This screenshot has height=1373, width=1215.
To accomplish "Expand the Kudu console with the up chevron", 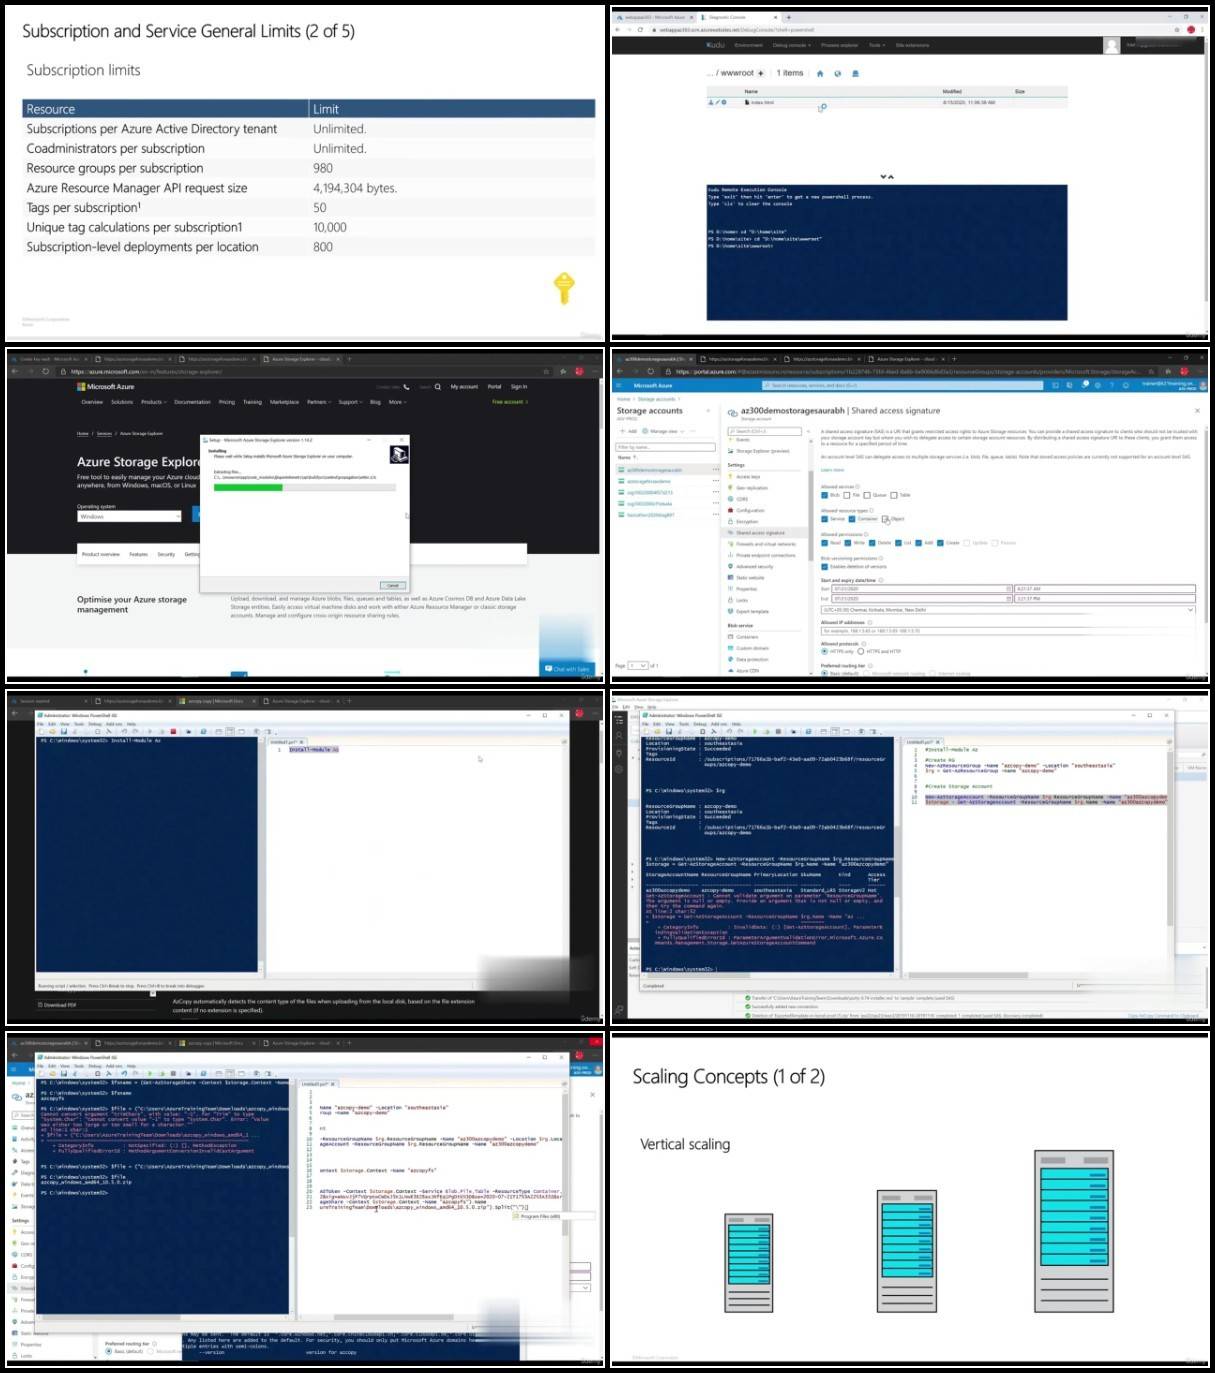I will pos(891,177).
